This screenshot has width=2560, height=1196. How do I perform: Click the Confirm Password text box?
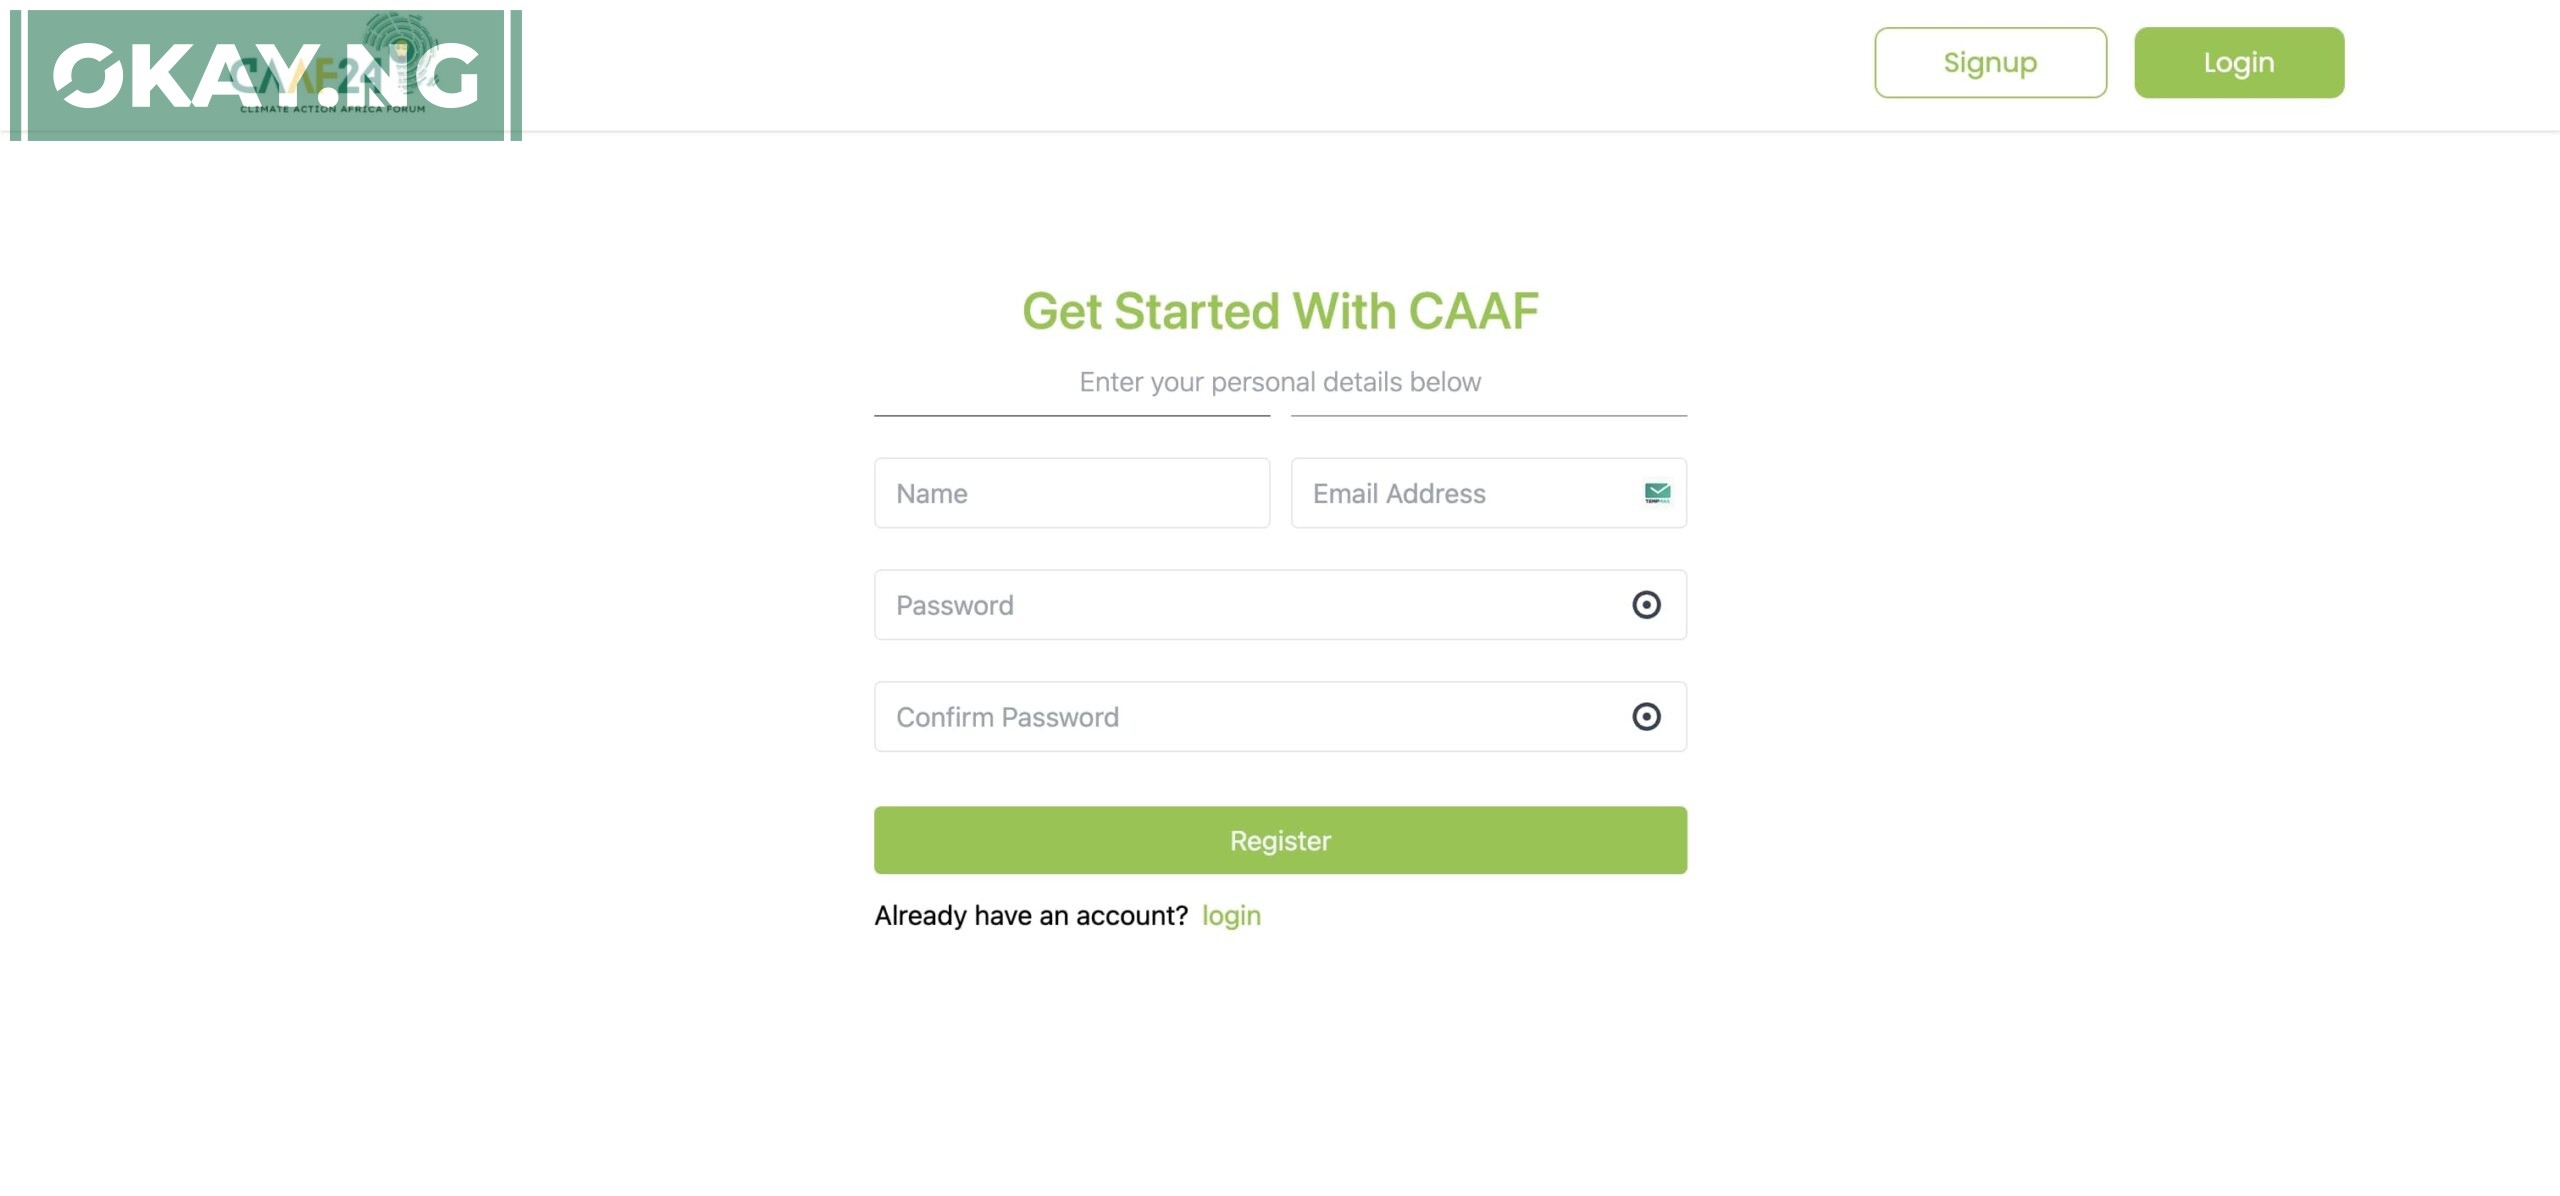coord(1250,717)
